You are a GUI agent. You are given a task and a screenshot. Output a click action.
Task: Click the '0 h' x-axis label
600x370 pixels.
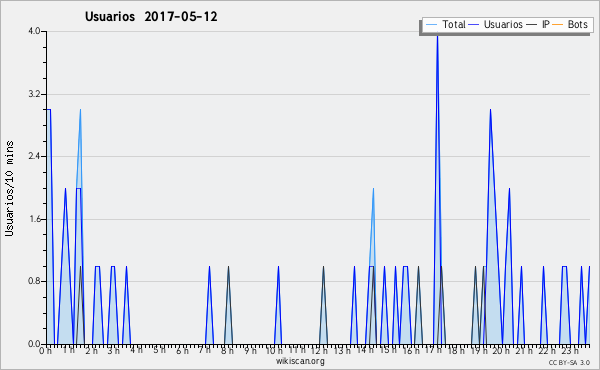tap(46, 351)
